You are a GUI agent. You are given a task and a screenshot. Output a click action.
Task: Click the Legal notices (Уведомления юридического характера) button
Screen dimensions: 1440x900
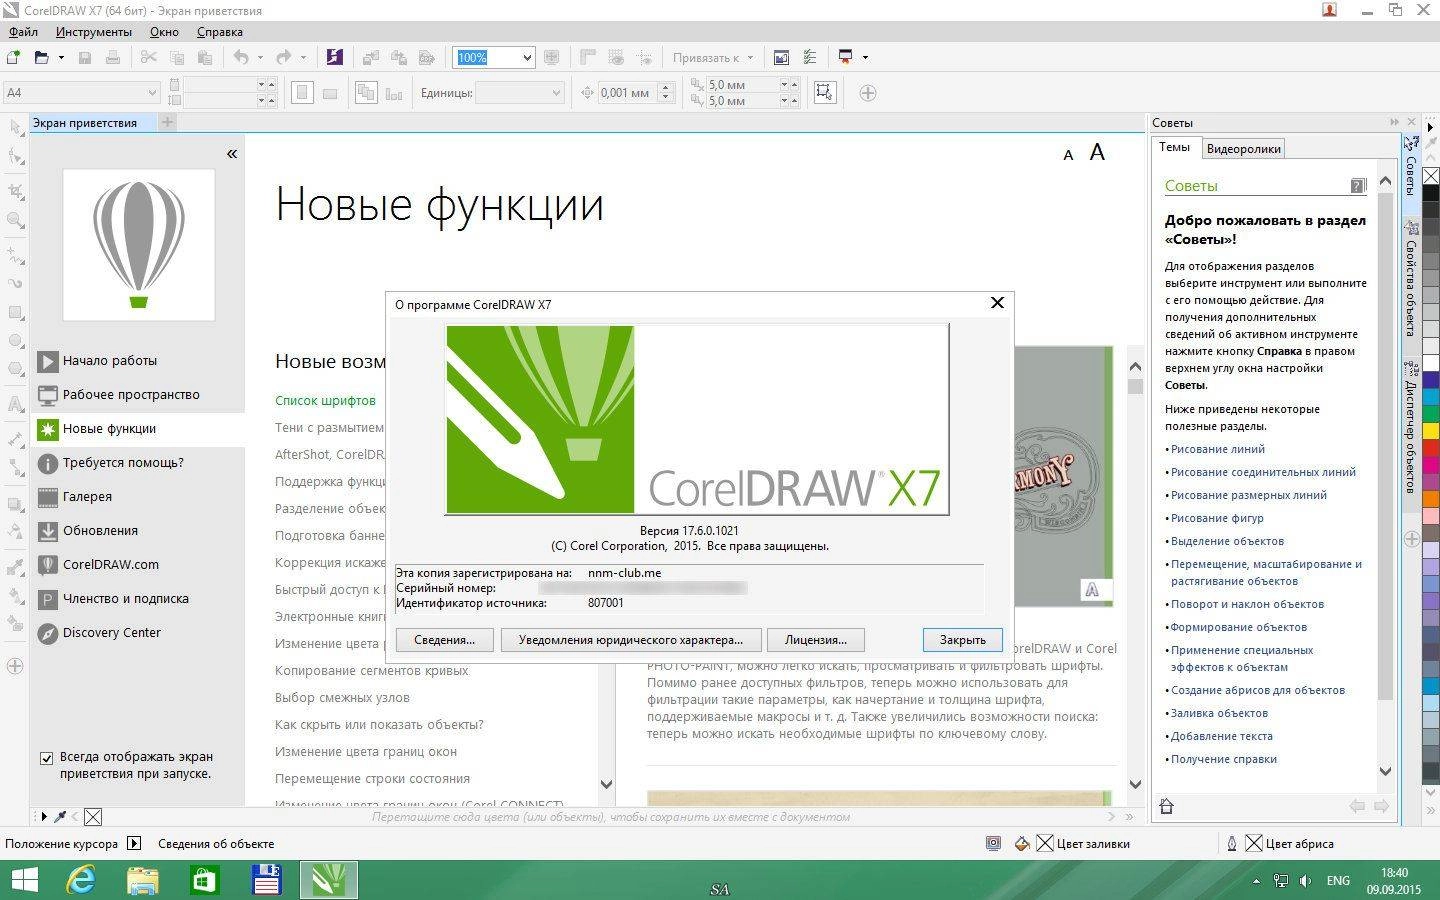click(630, 640)
